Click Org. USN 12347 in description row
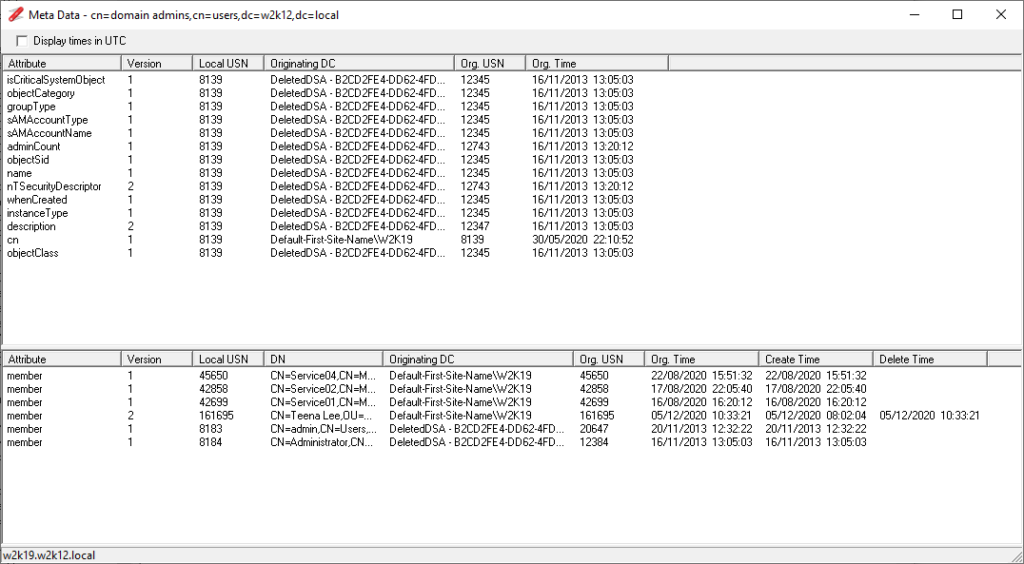Viewport: 1024px width, 564px height. click(475, 227)
